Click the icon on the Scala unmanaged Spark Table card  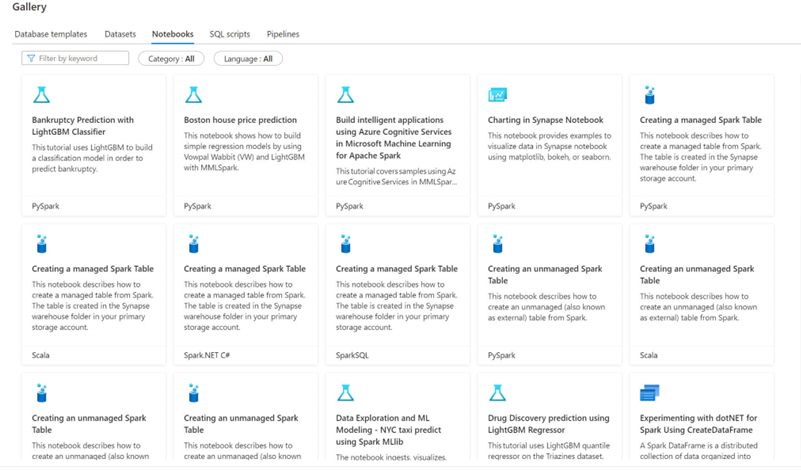tap(650, 244)
